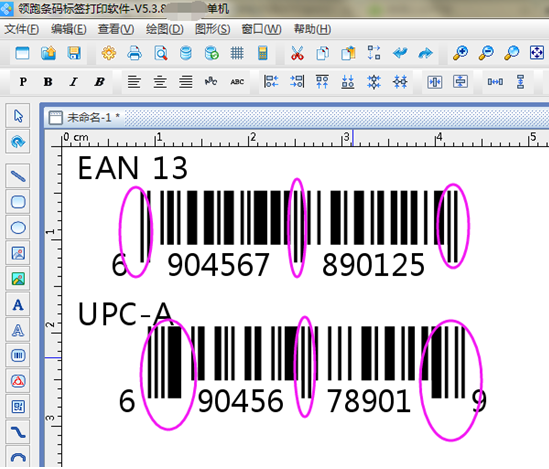Align objects to right edge

[x=297, y=82]
